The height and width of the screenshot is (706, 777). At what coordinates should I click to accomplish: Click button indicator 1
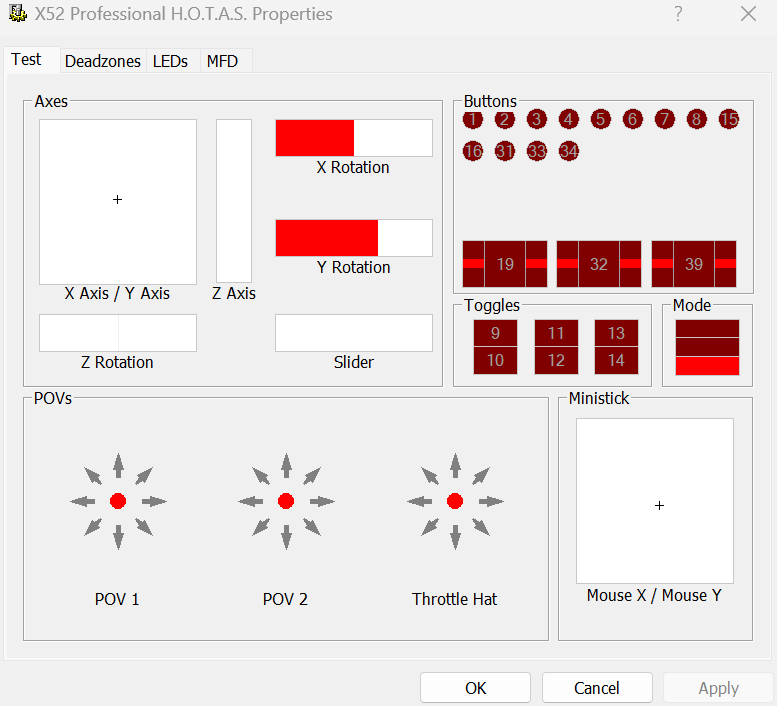tap(473, 119)
